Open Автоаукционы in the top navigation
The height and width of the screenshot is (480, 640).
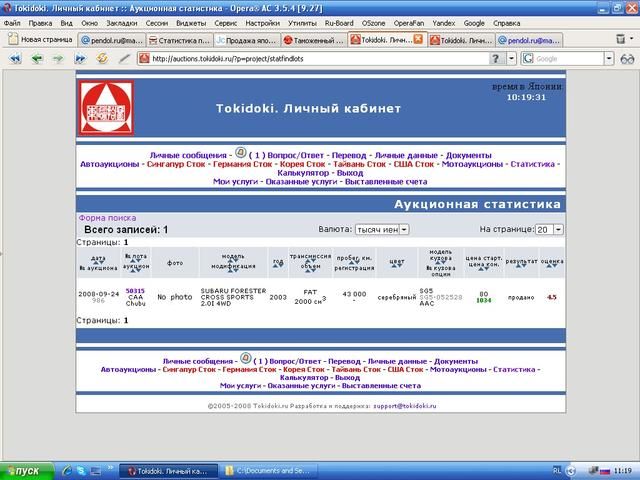point(109,164)
